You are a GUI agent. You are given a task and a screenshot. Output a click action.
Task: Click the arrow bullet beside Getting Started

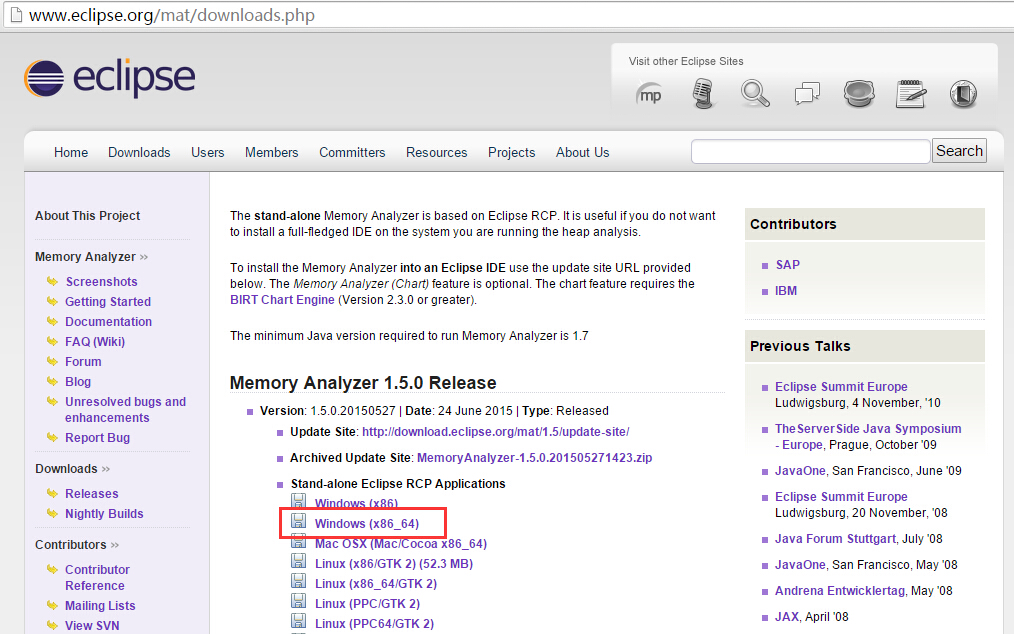52,301
